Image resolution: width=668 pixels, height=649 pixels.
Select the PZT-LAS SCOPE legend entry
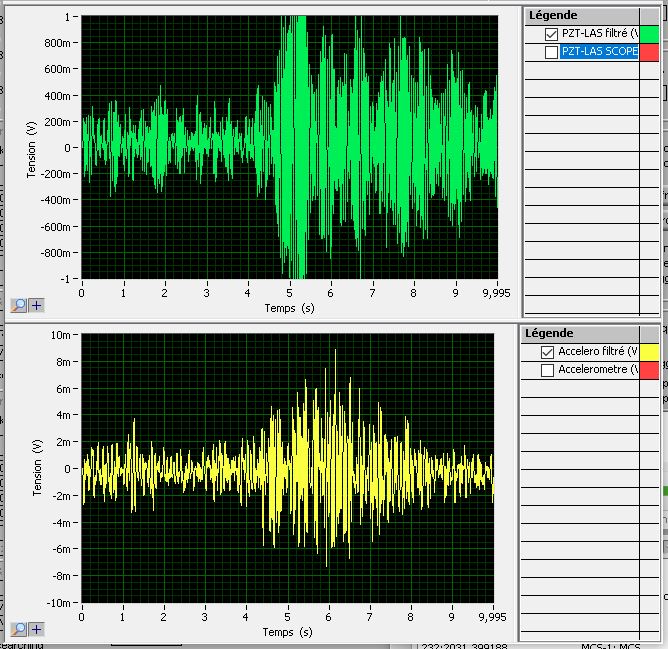pos(599,52)
